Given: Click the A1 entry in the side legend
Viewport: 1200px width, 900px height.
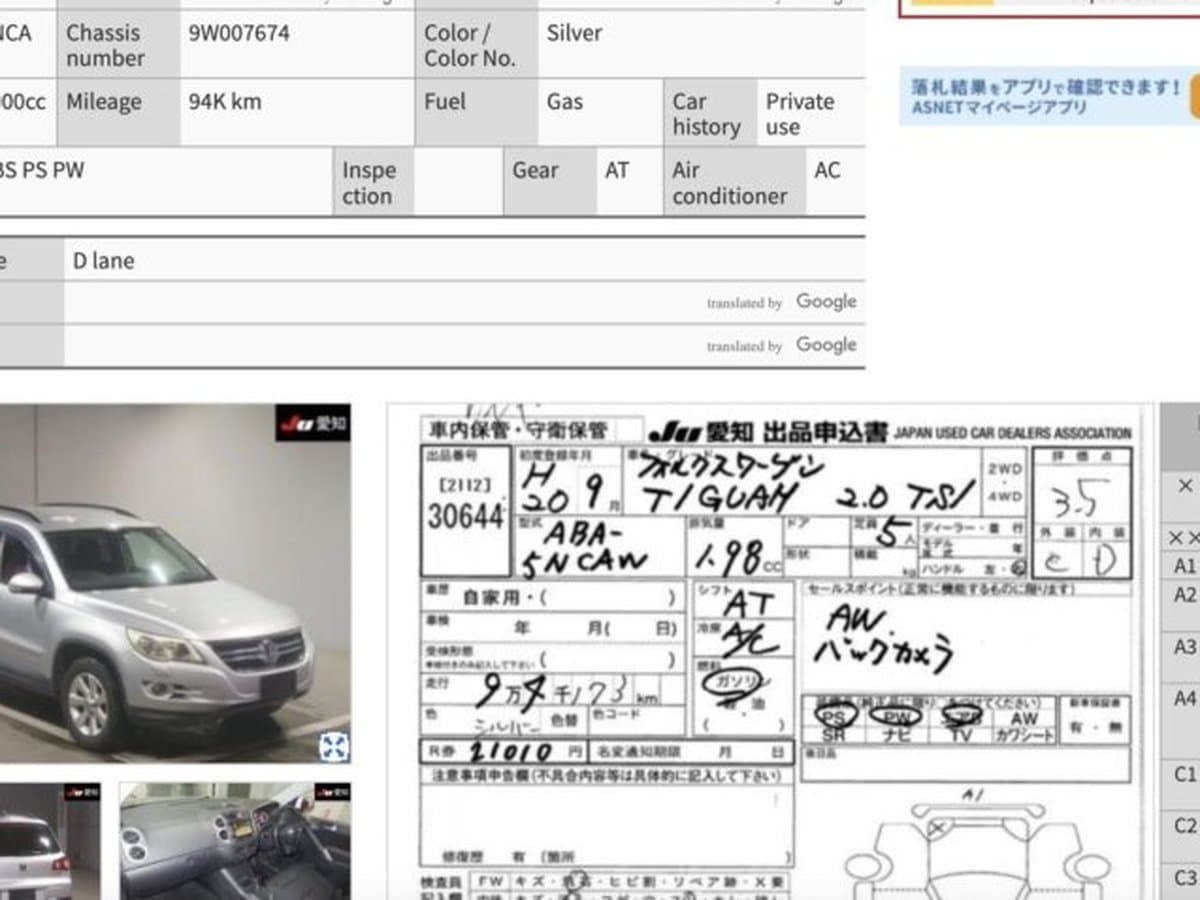Looking at the screenshot, I should click(x=1184, y=566).
